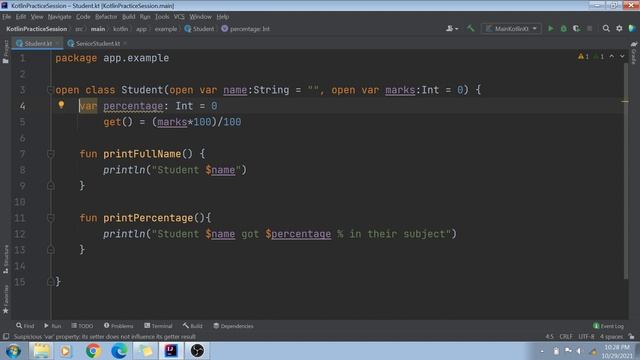Viewport: 640px width, 360px height.
Task: Open the Run menu
Action: pos(145,17)
